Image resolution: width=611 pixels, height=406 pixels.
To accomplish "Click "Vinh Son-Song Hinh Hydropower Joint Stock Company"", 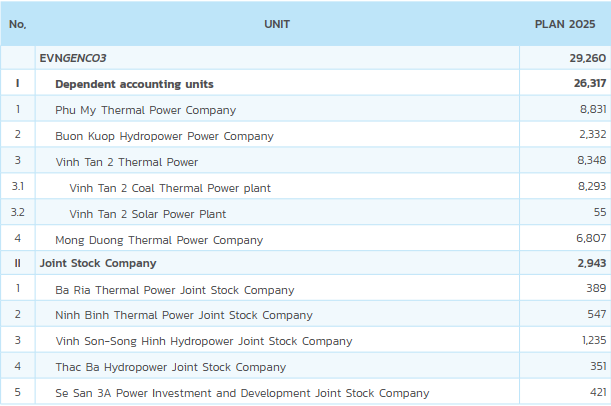I will pyautogui.click(x=204, y=341).
